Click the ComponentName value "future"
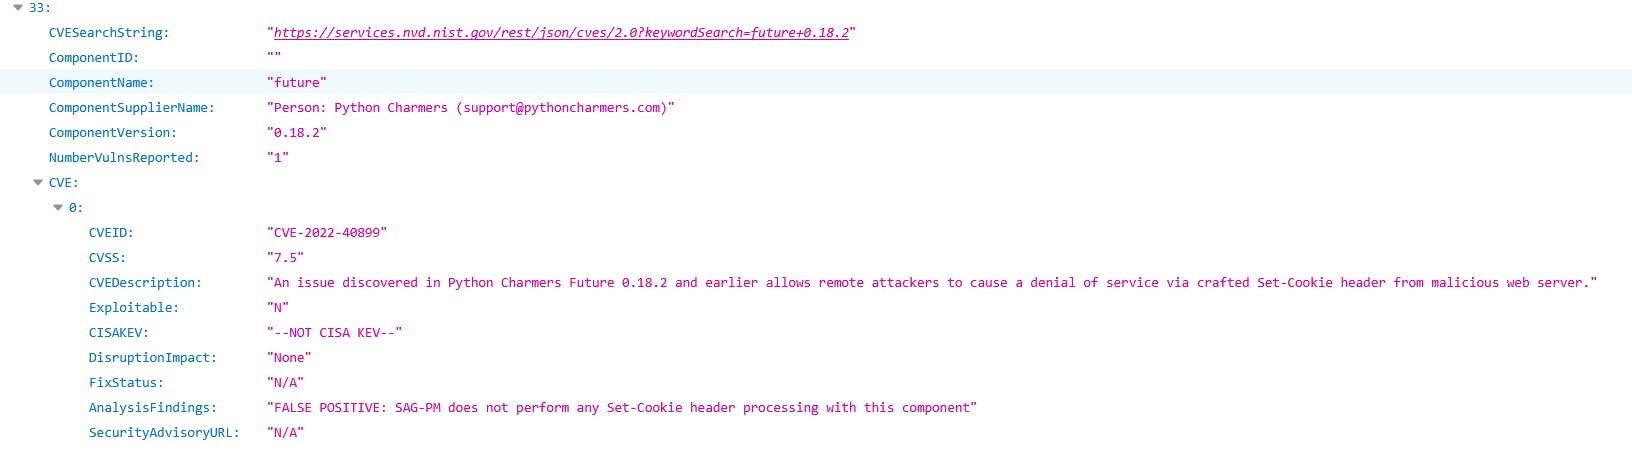The image size is (1632, 450). pyautogui.click(x=297, y=83)
